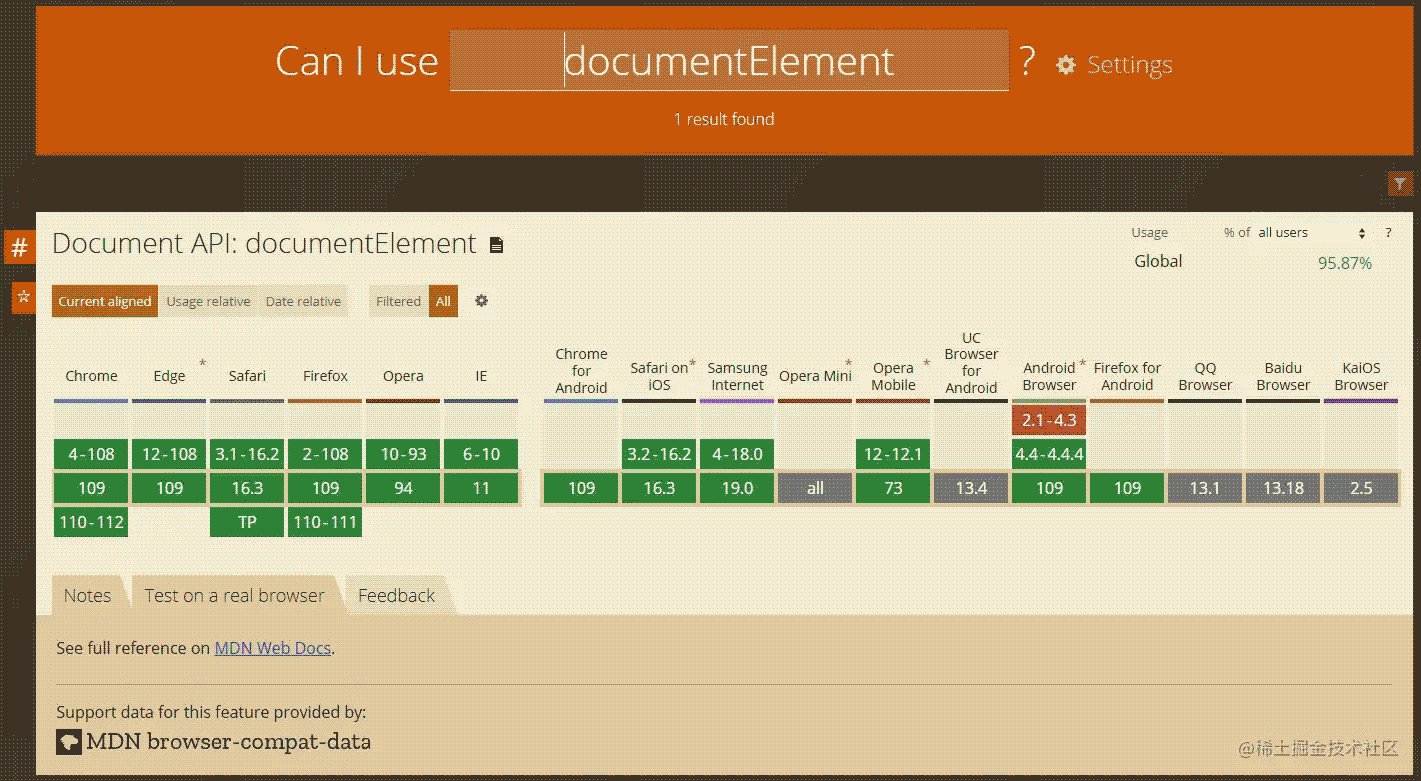Open the spec document icon beside title
The height and width of the screenshot is (781, 1421).
(496, 245)
